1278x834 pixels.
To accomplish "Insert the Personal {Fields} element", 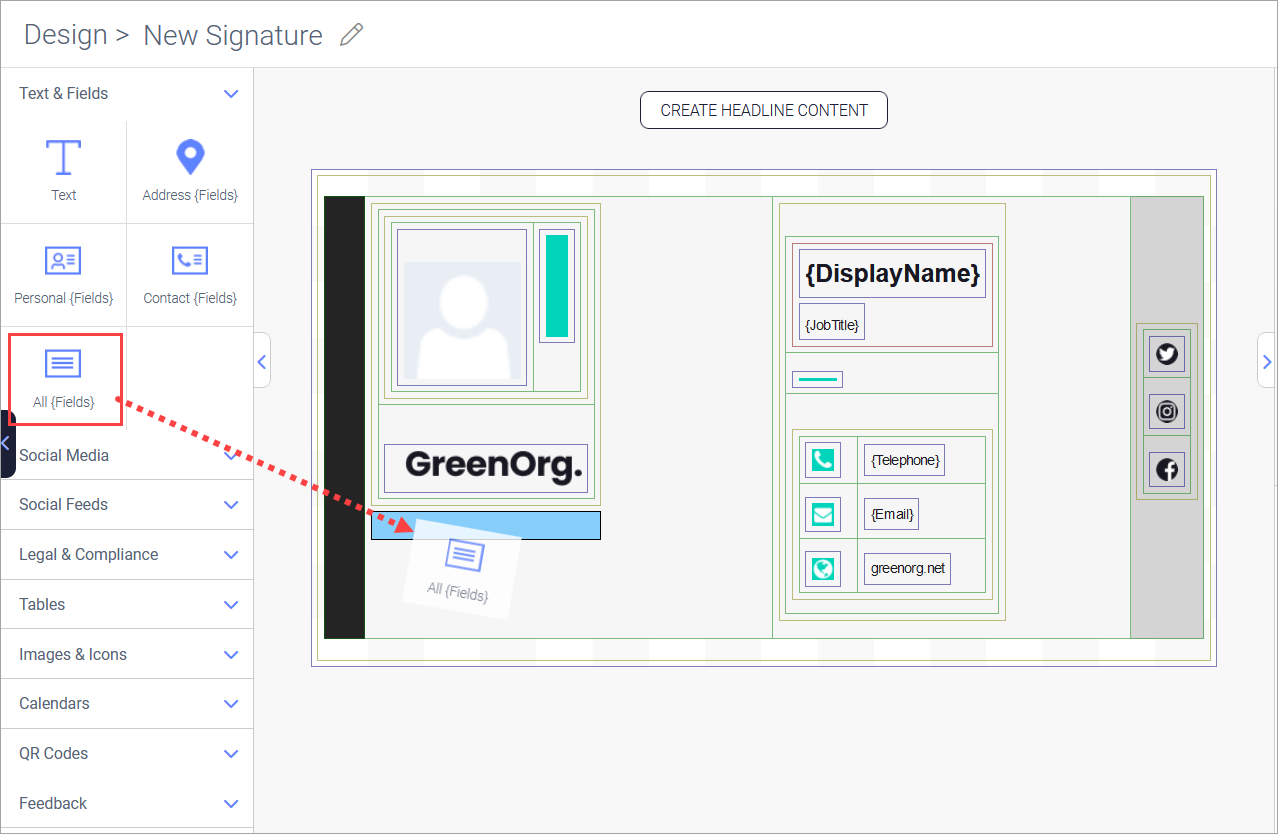I will click(63, 272).
